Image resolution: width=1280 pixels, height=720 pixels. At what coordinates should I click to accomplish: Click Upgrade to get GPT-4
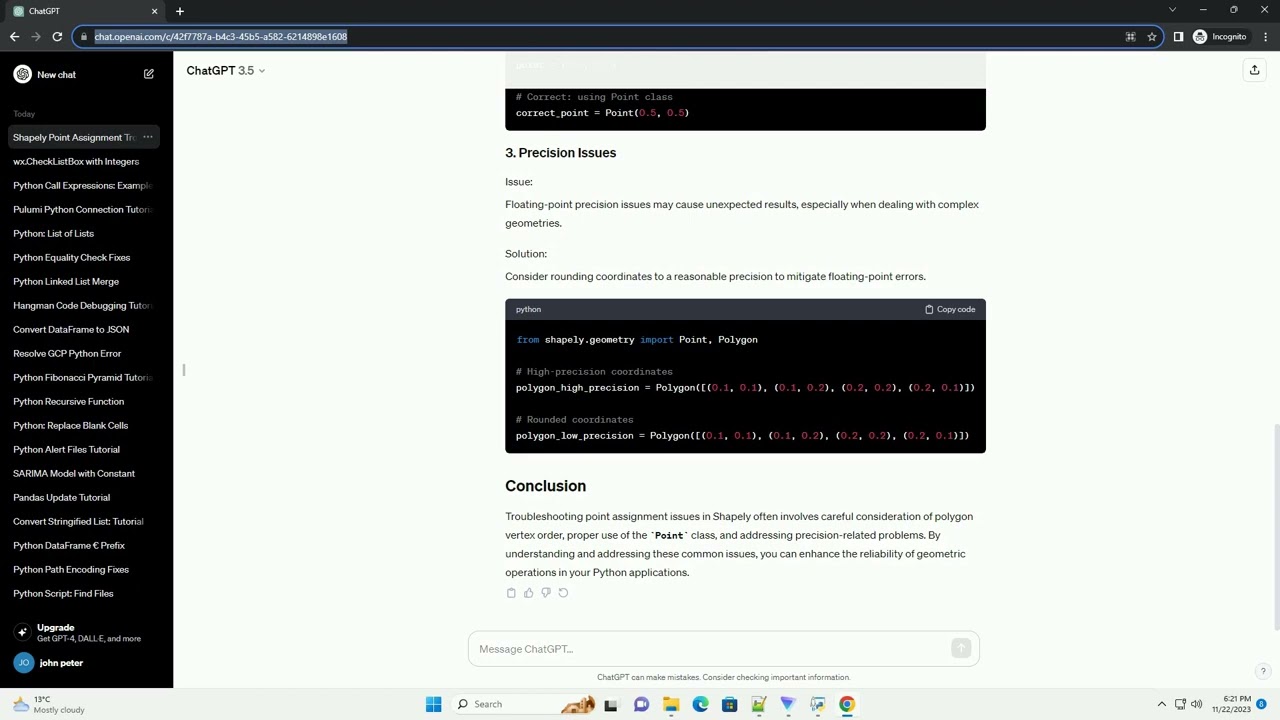tap(86, 632)
